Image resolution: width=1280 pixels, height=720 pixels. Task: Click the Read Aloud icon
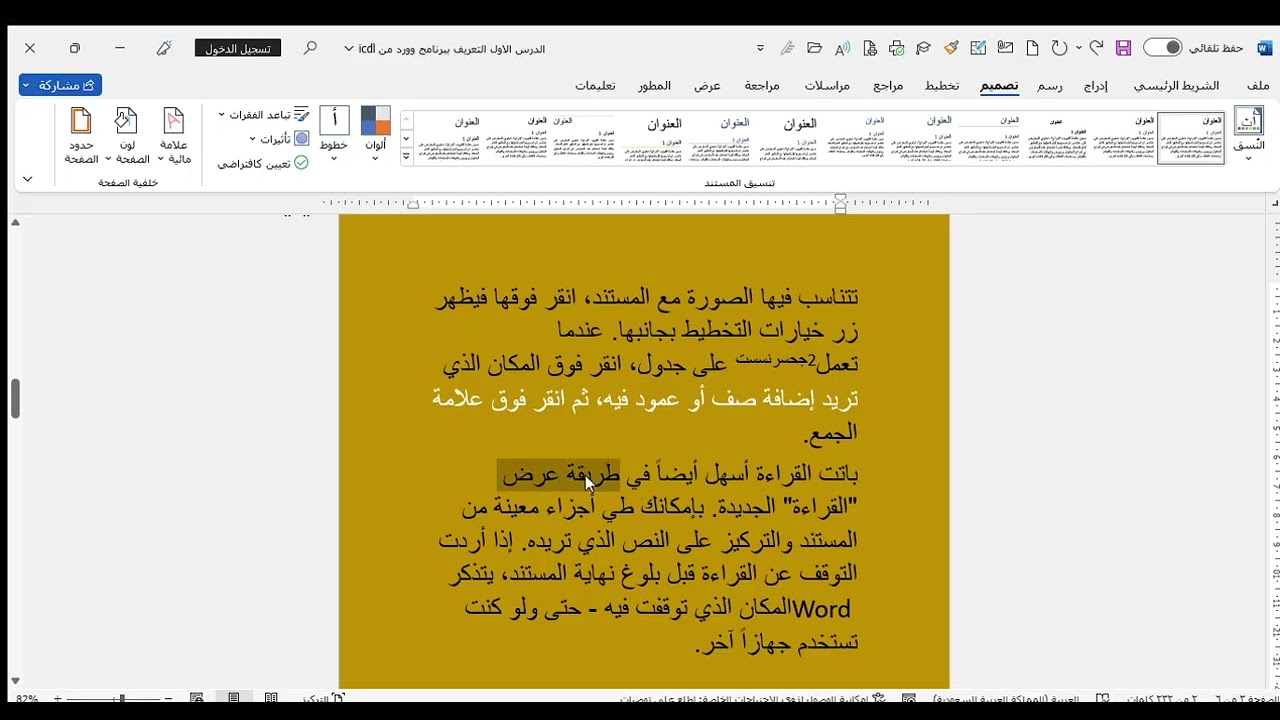842,48
